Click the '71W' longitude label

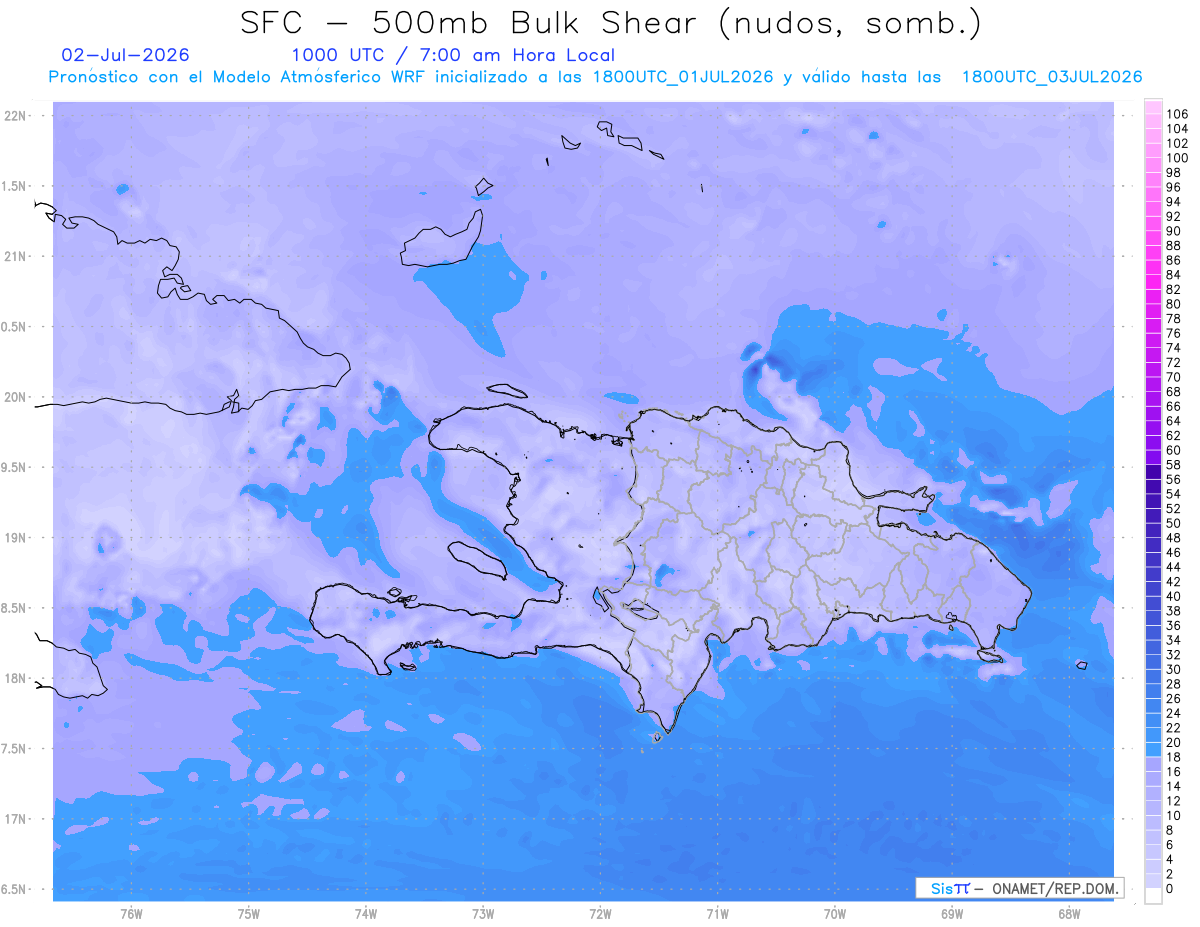pos(717,913)
